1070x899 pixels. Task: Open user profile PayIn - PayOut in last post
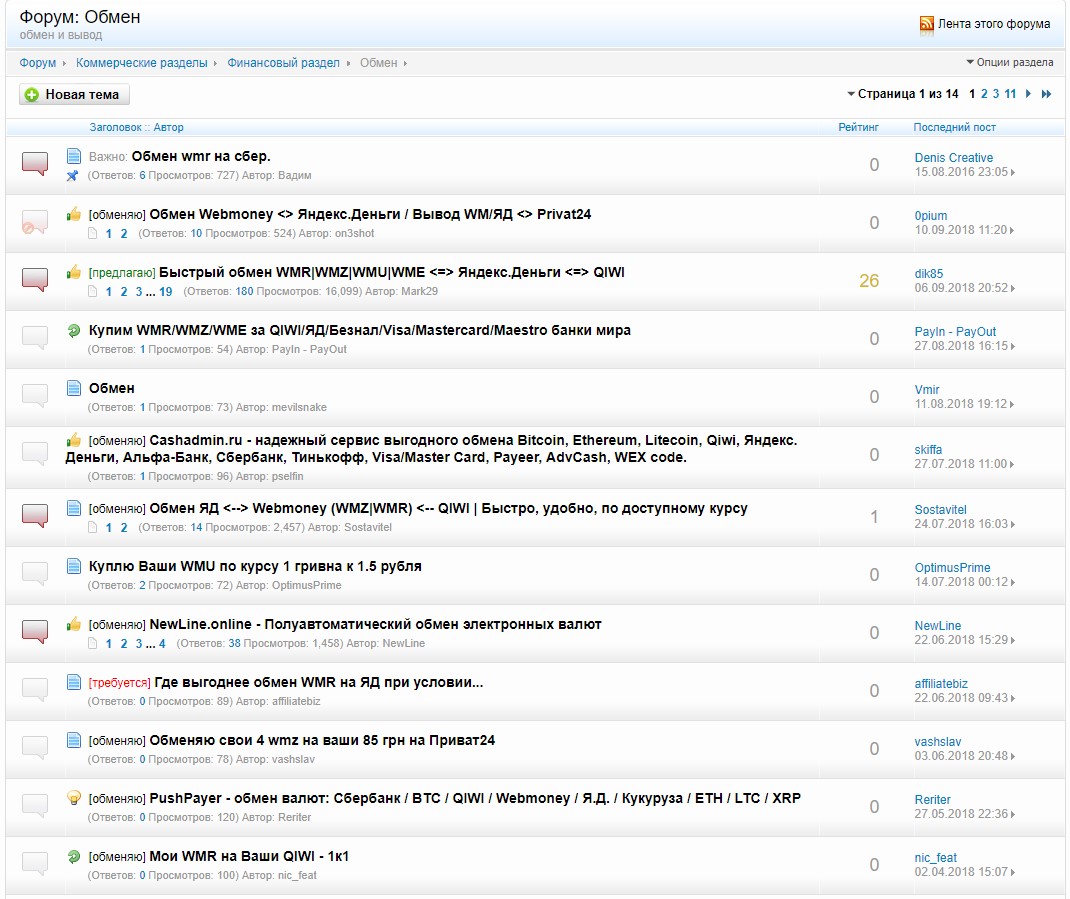955,332
